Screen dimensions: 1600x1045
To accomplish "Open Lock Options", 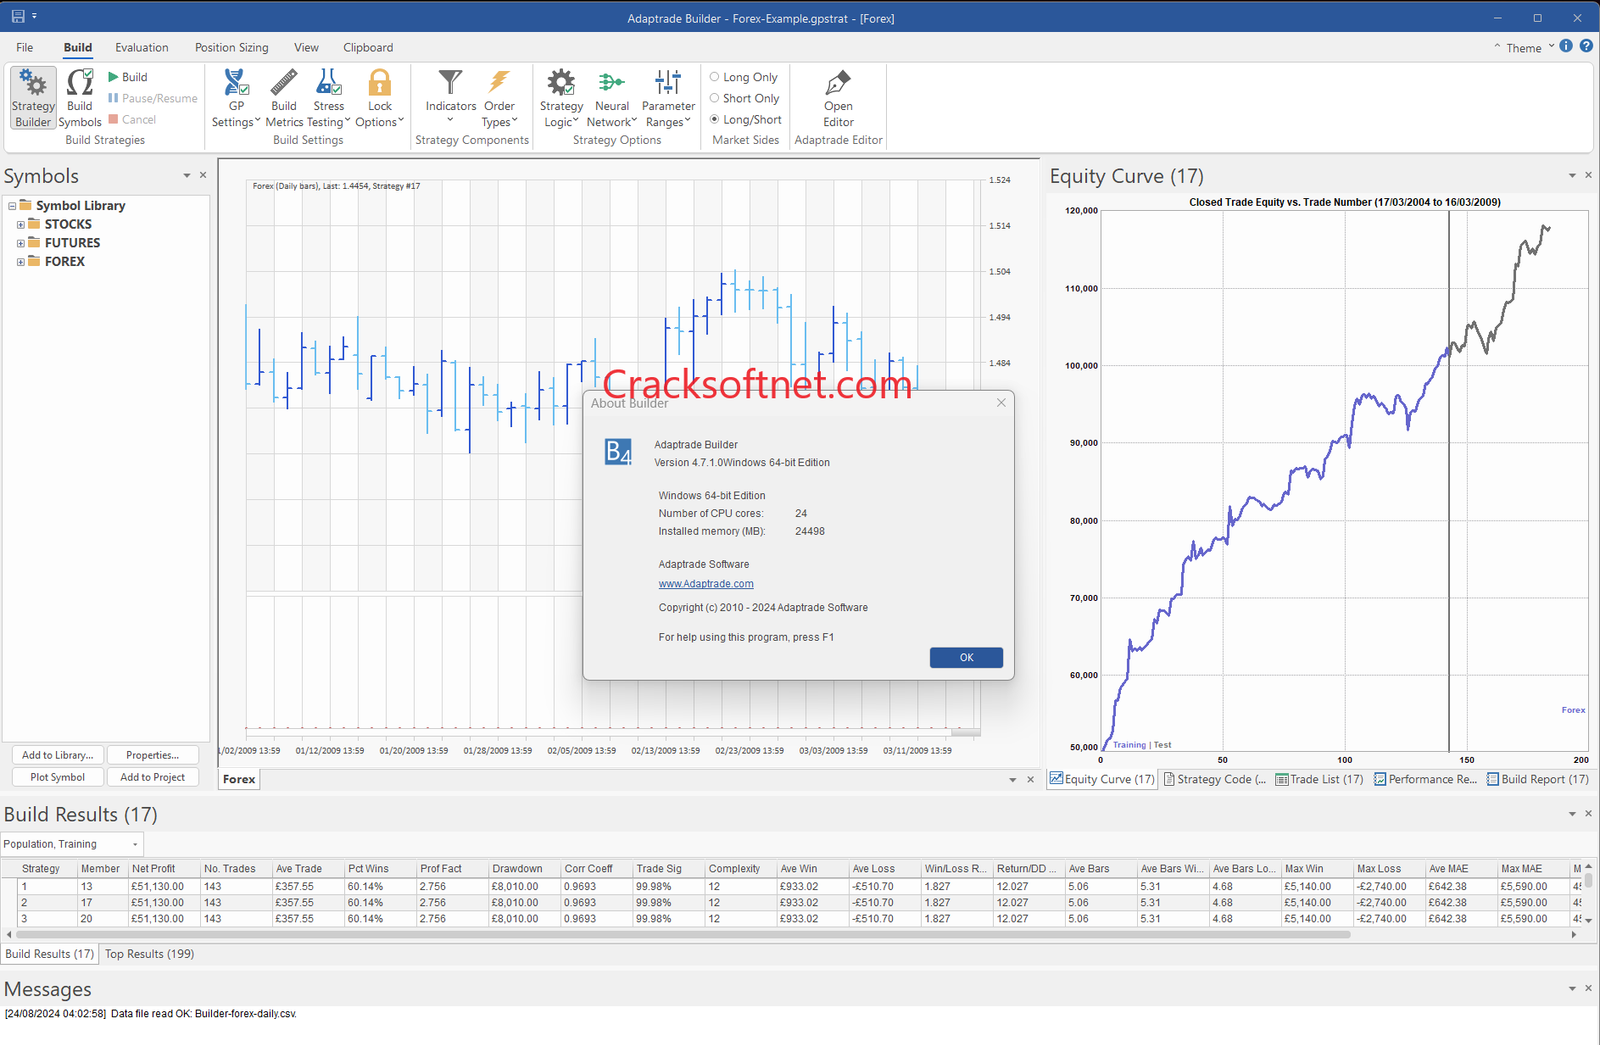I will (380, 98).
